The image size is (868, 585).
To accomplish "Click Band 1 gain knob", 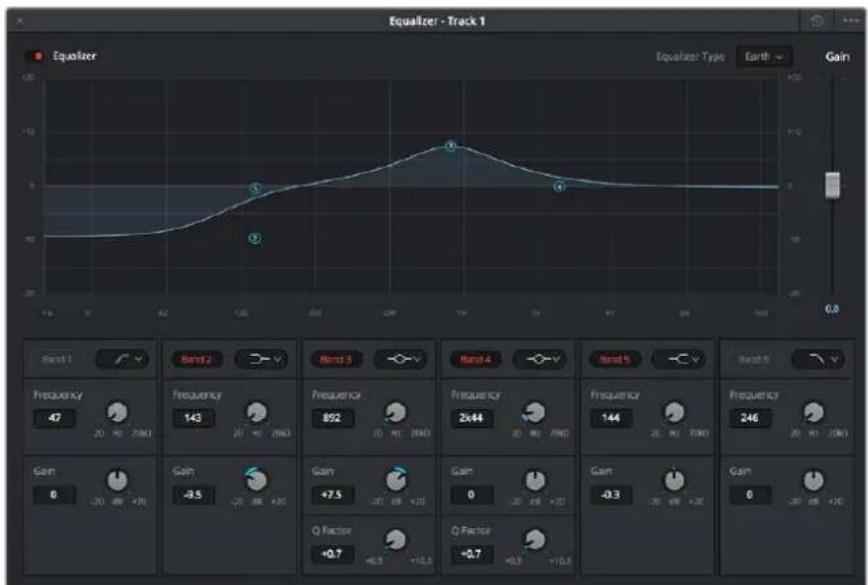I will click(117, 480).
